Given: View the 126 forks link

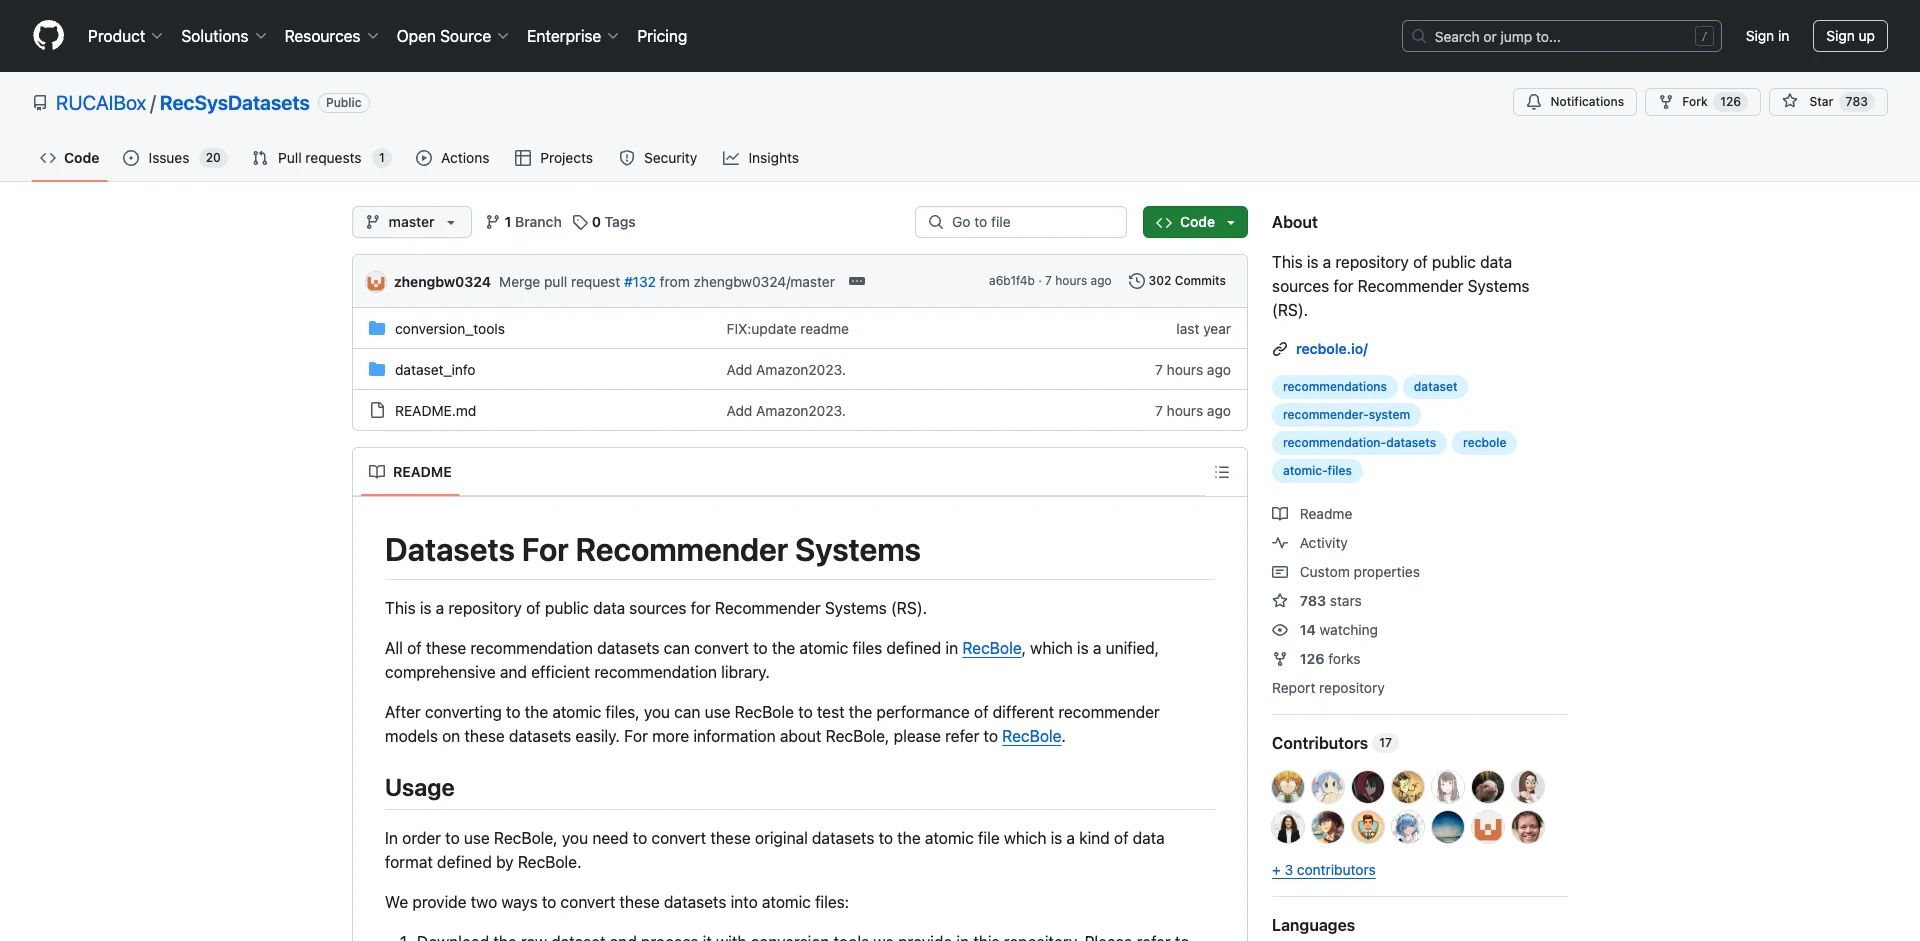Looking at the screenshot, I should pos(1316,659).
